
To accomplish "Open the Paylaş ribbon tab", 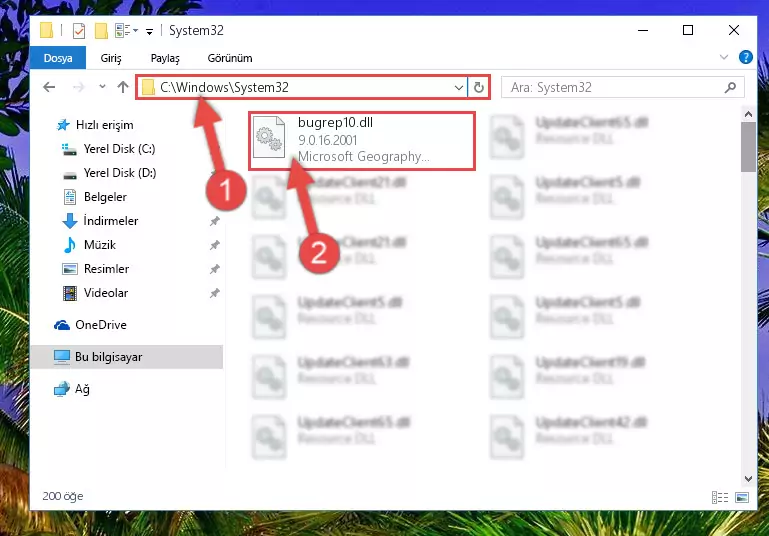I will pos(165,58).
